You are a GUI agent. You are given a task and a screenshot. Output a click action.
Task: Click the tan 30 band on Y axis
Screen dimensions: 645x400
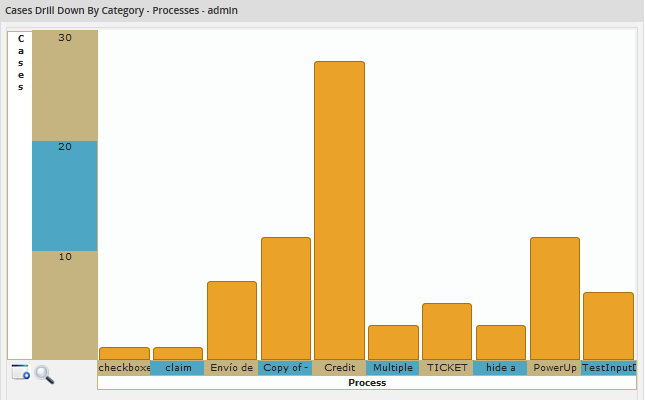coord(65,85)
